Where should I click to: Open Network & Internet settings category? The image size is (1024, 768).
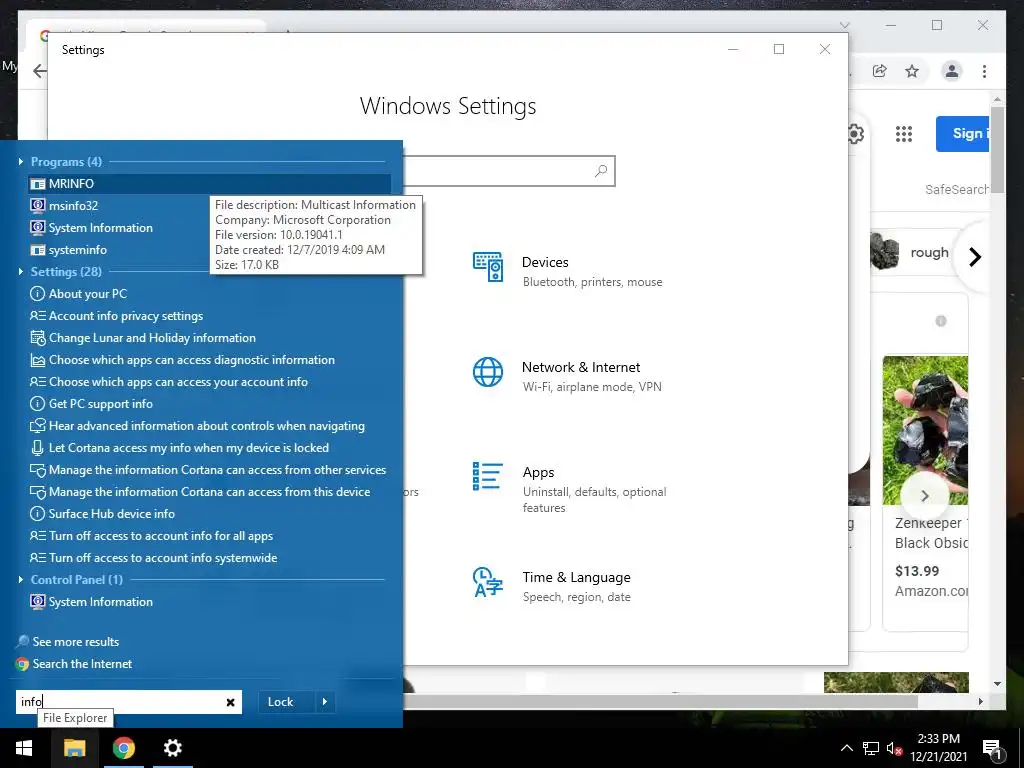coord(567,376)
